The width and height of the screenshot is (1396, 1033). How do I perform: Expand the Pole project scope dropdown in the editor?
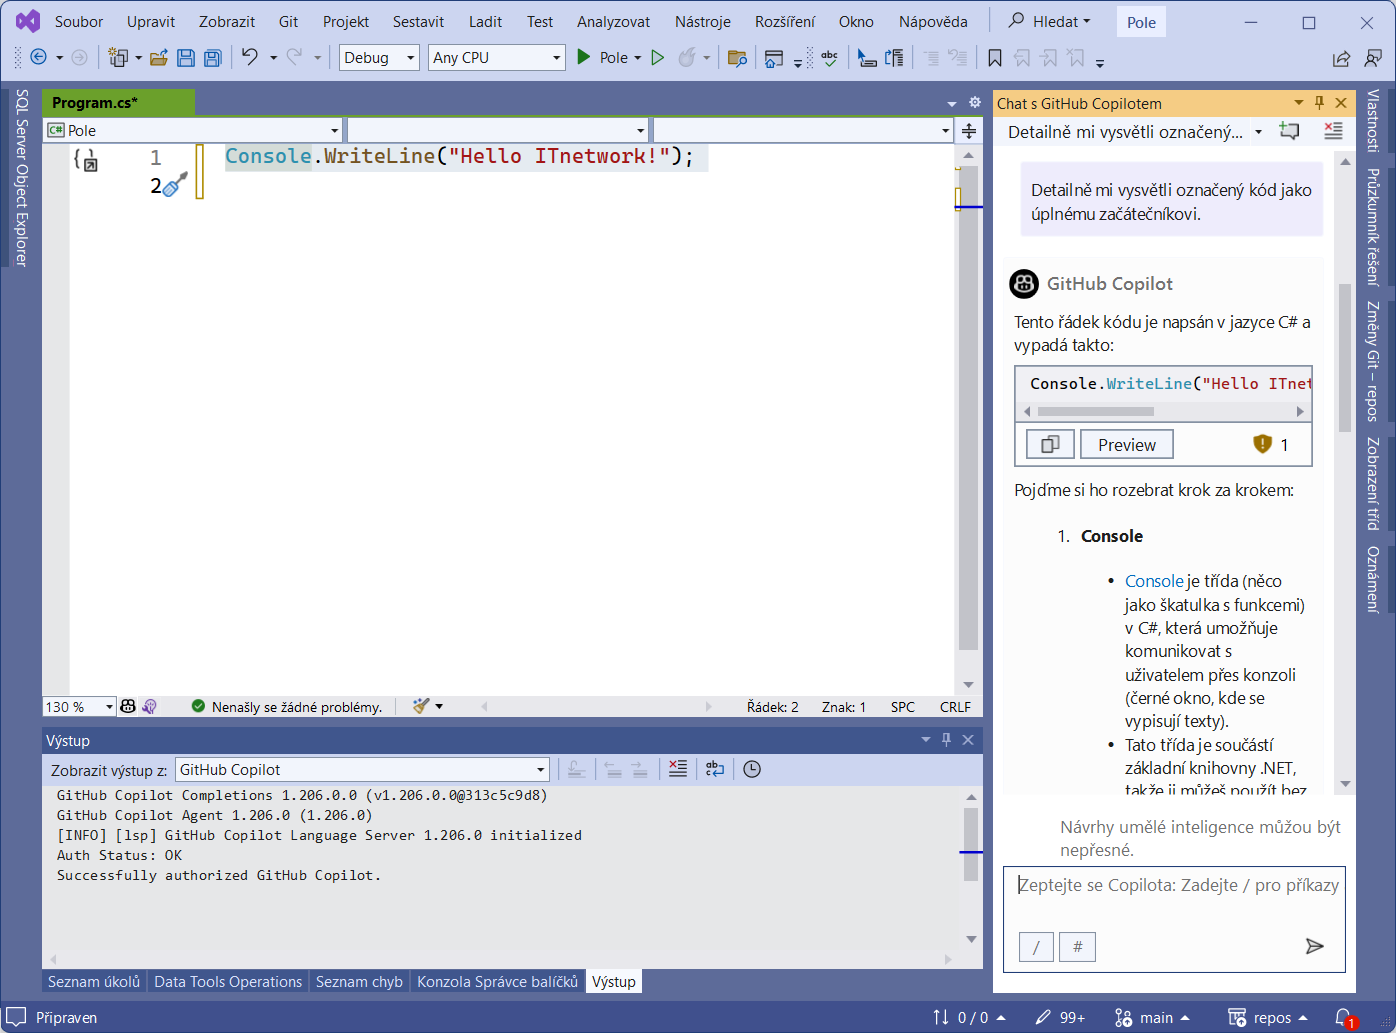pyautogui.click(x=194, y=131)
